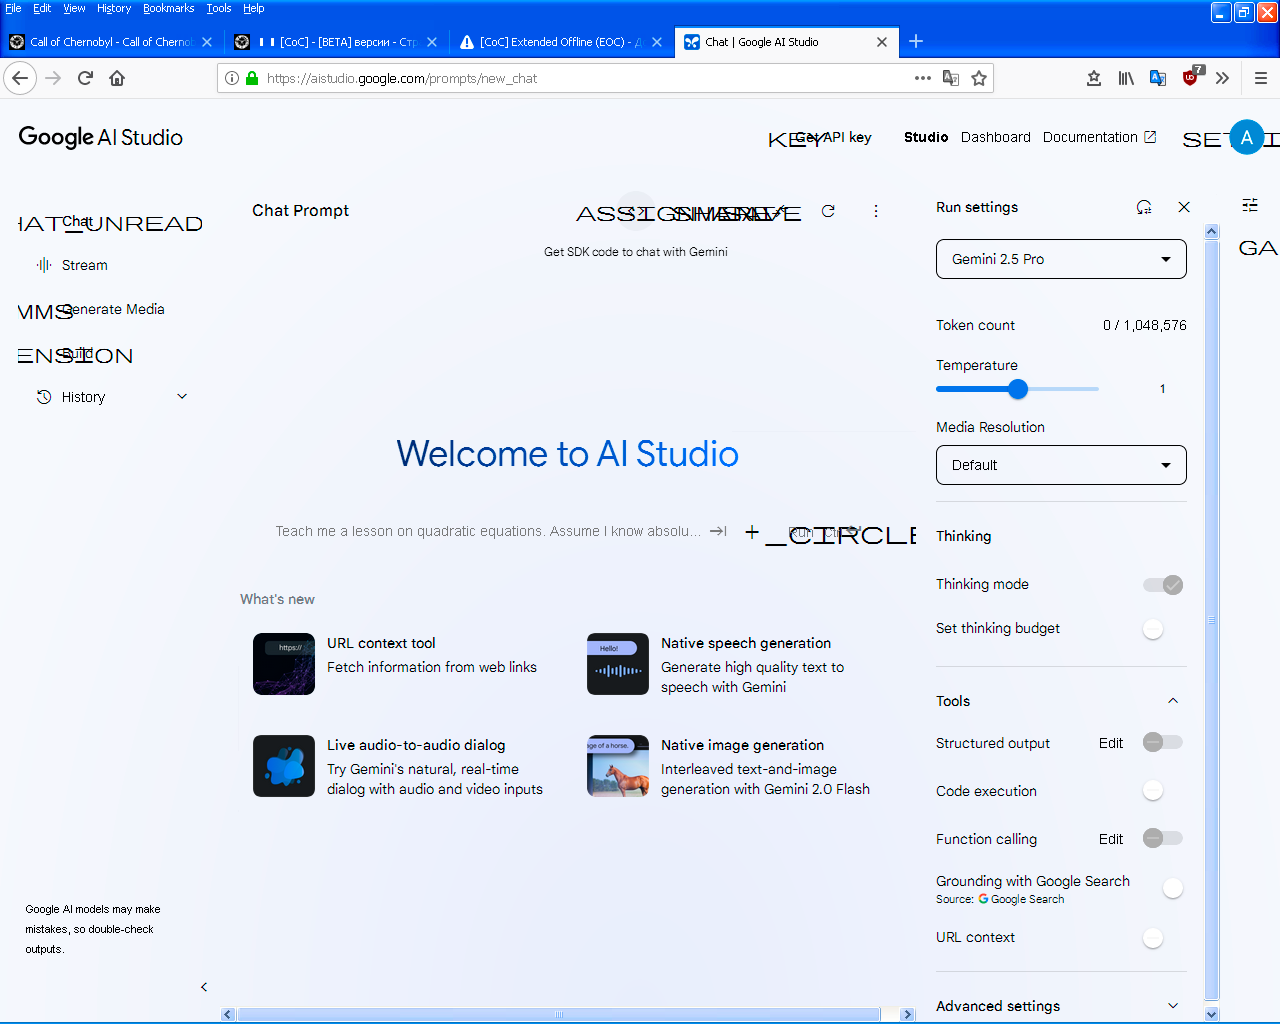Reload the page with the refresh icon
1280x1024 pixels.
point(85,78)
